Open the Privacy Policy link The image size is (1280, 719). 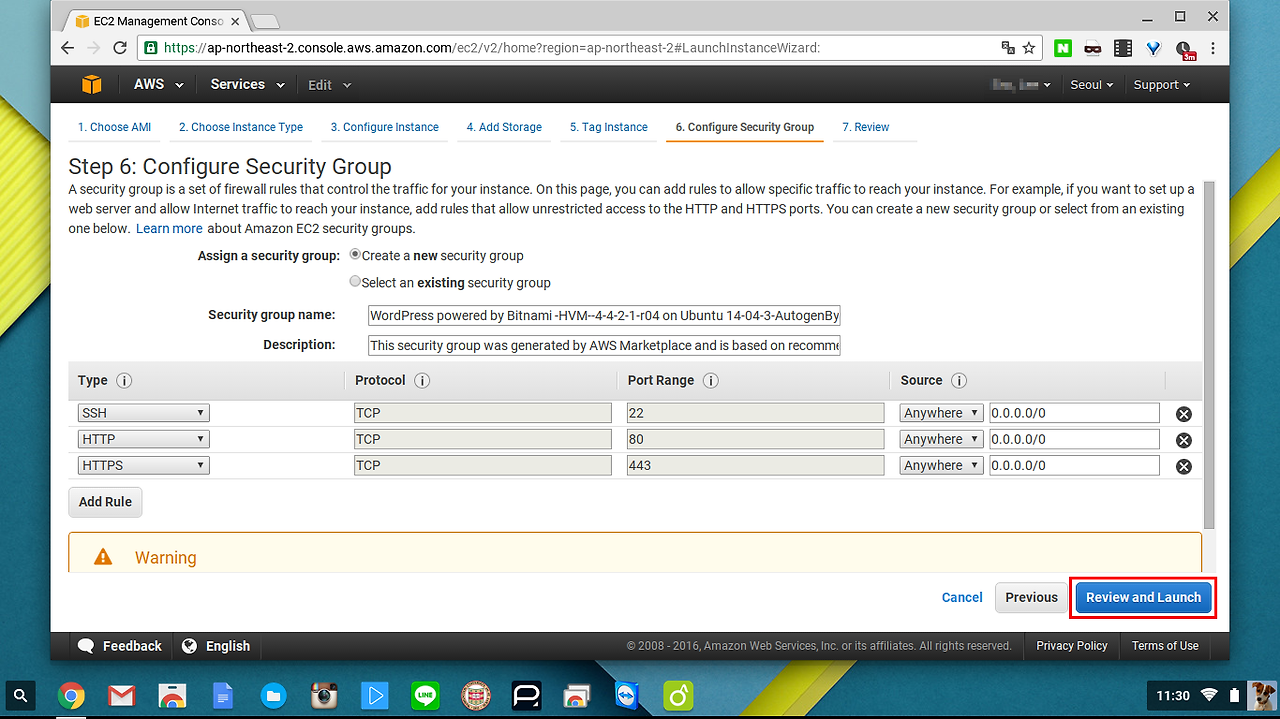pos(1072,646)
